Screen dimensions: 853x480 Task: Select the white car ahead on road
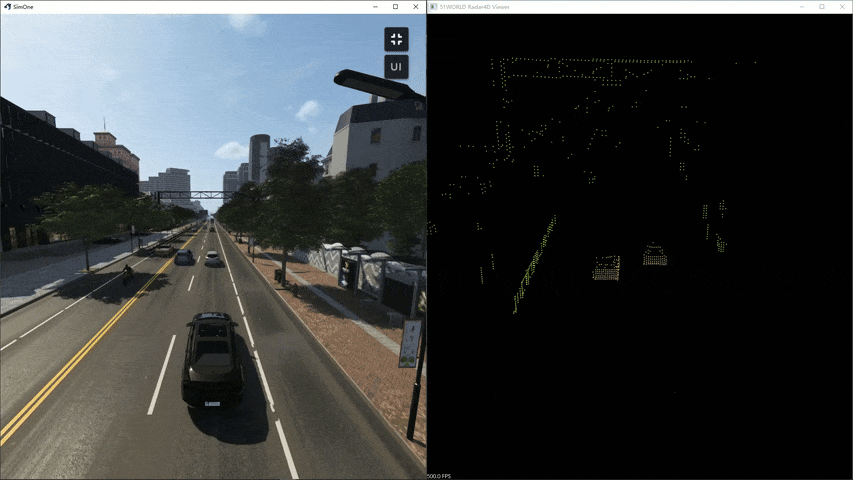tap(212, 259)
